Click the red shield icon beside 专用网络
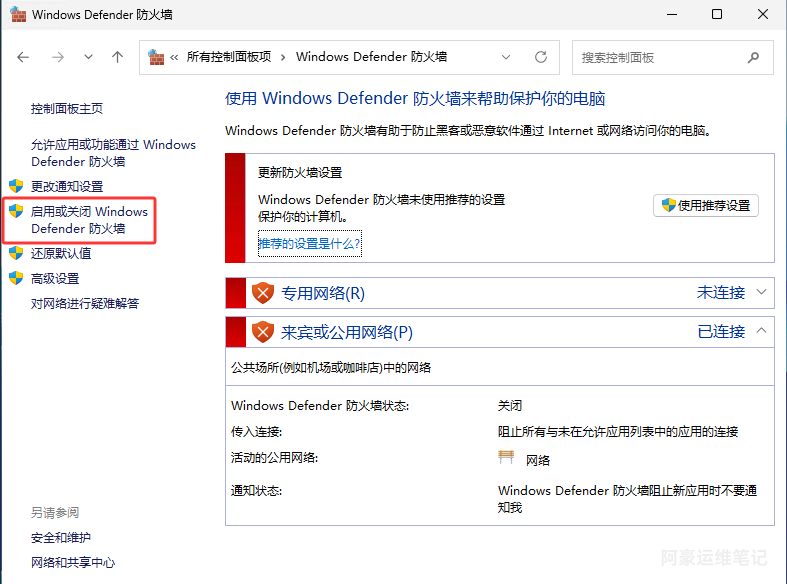The image size is (787, 584). [x=262, y=293]
